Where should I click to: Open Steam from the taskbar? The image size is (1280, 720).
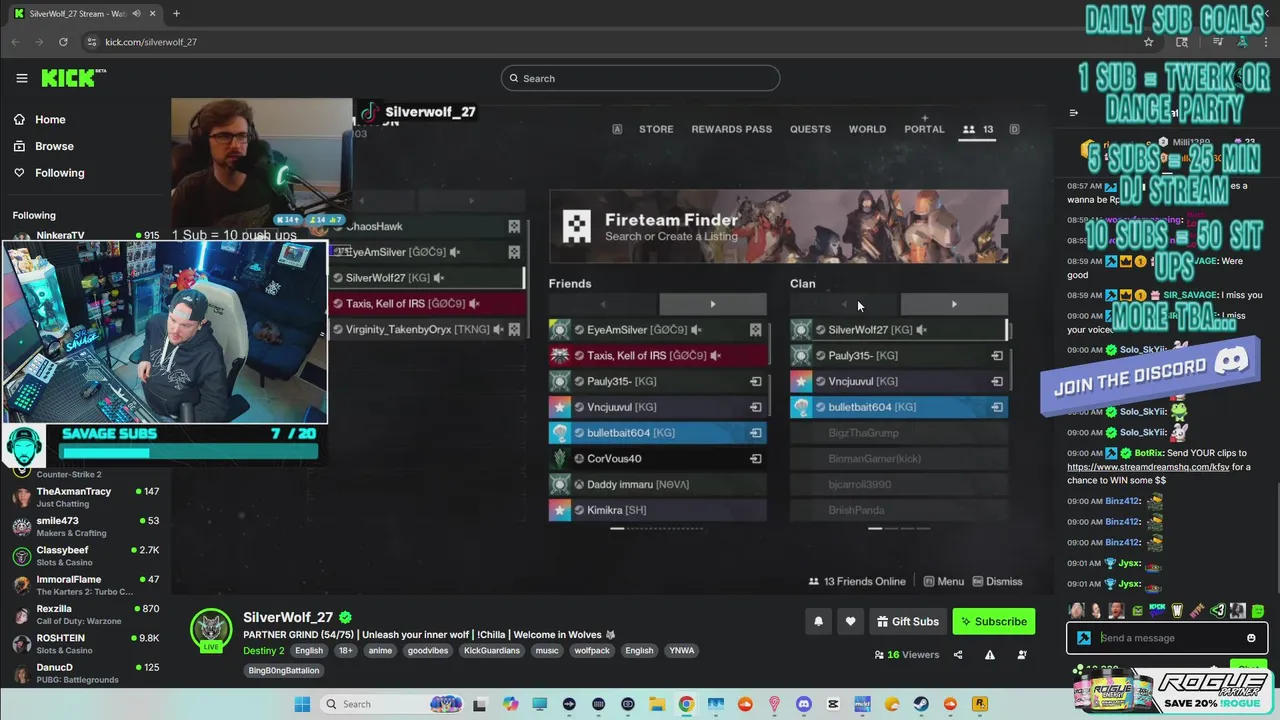click(920, 704)
